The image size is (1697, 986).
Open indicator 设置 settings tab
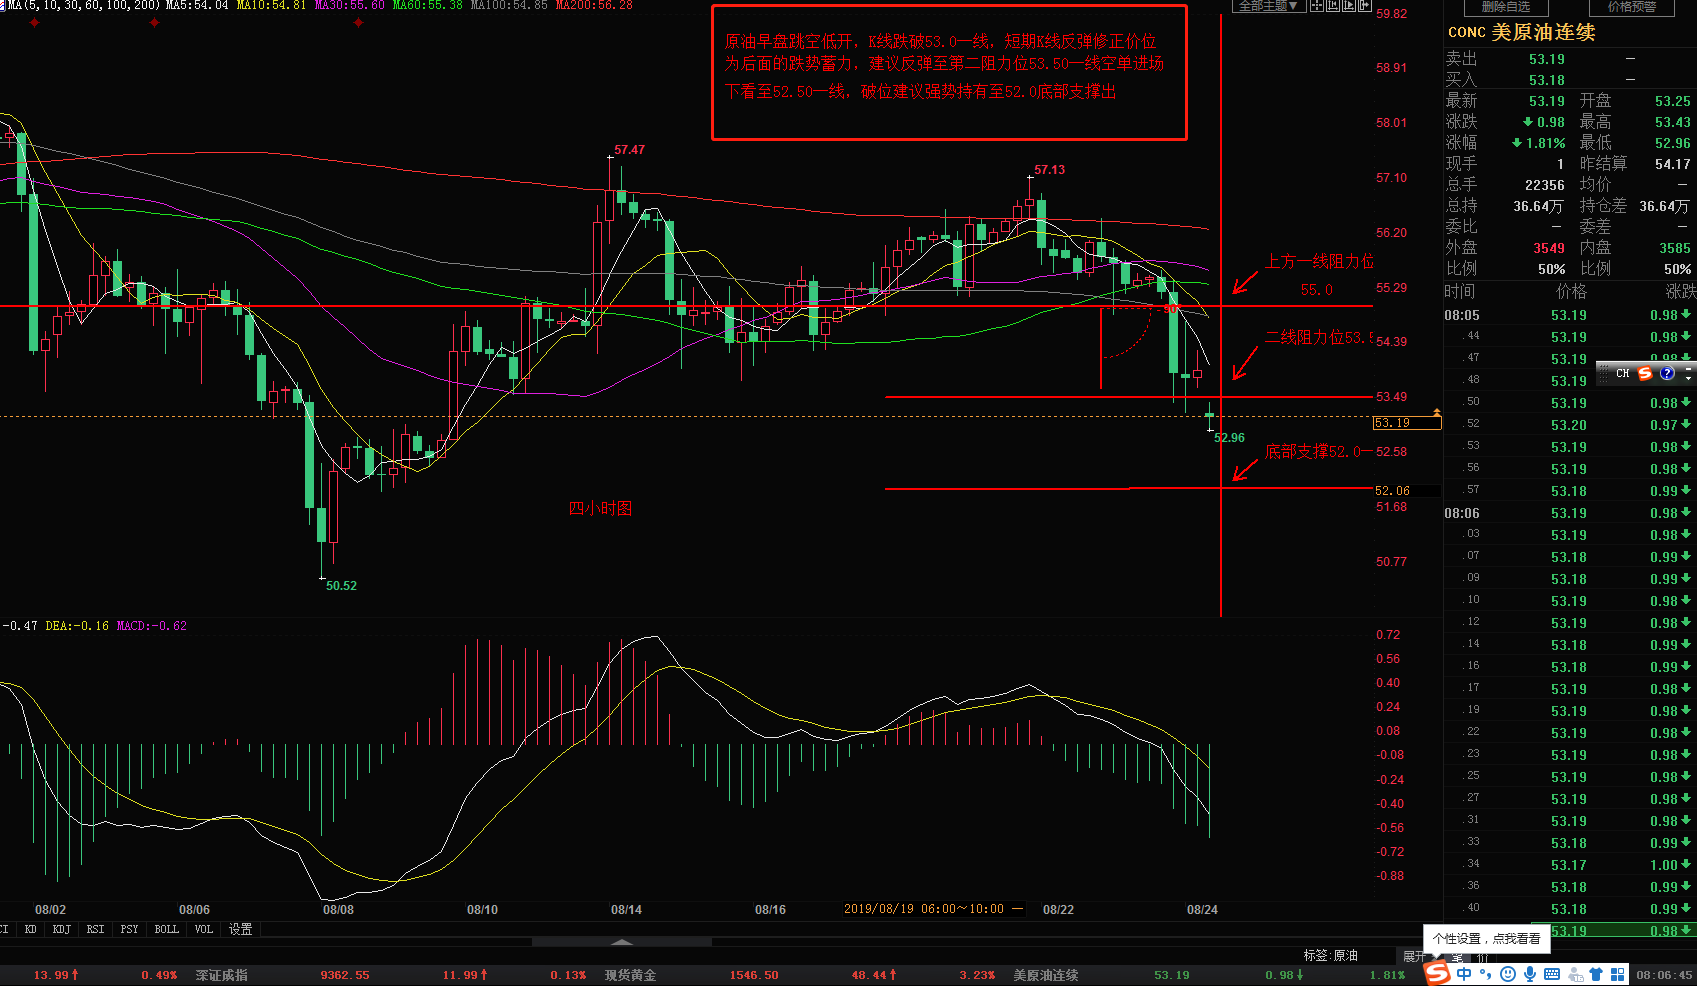pyautogui.click(x=240, y=929)
